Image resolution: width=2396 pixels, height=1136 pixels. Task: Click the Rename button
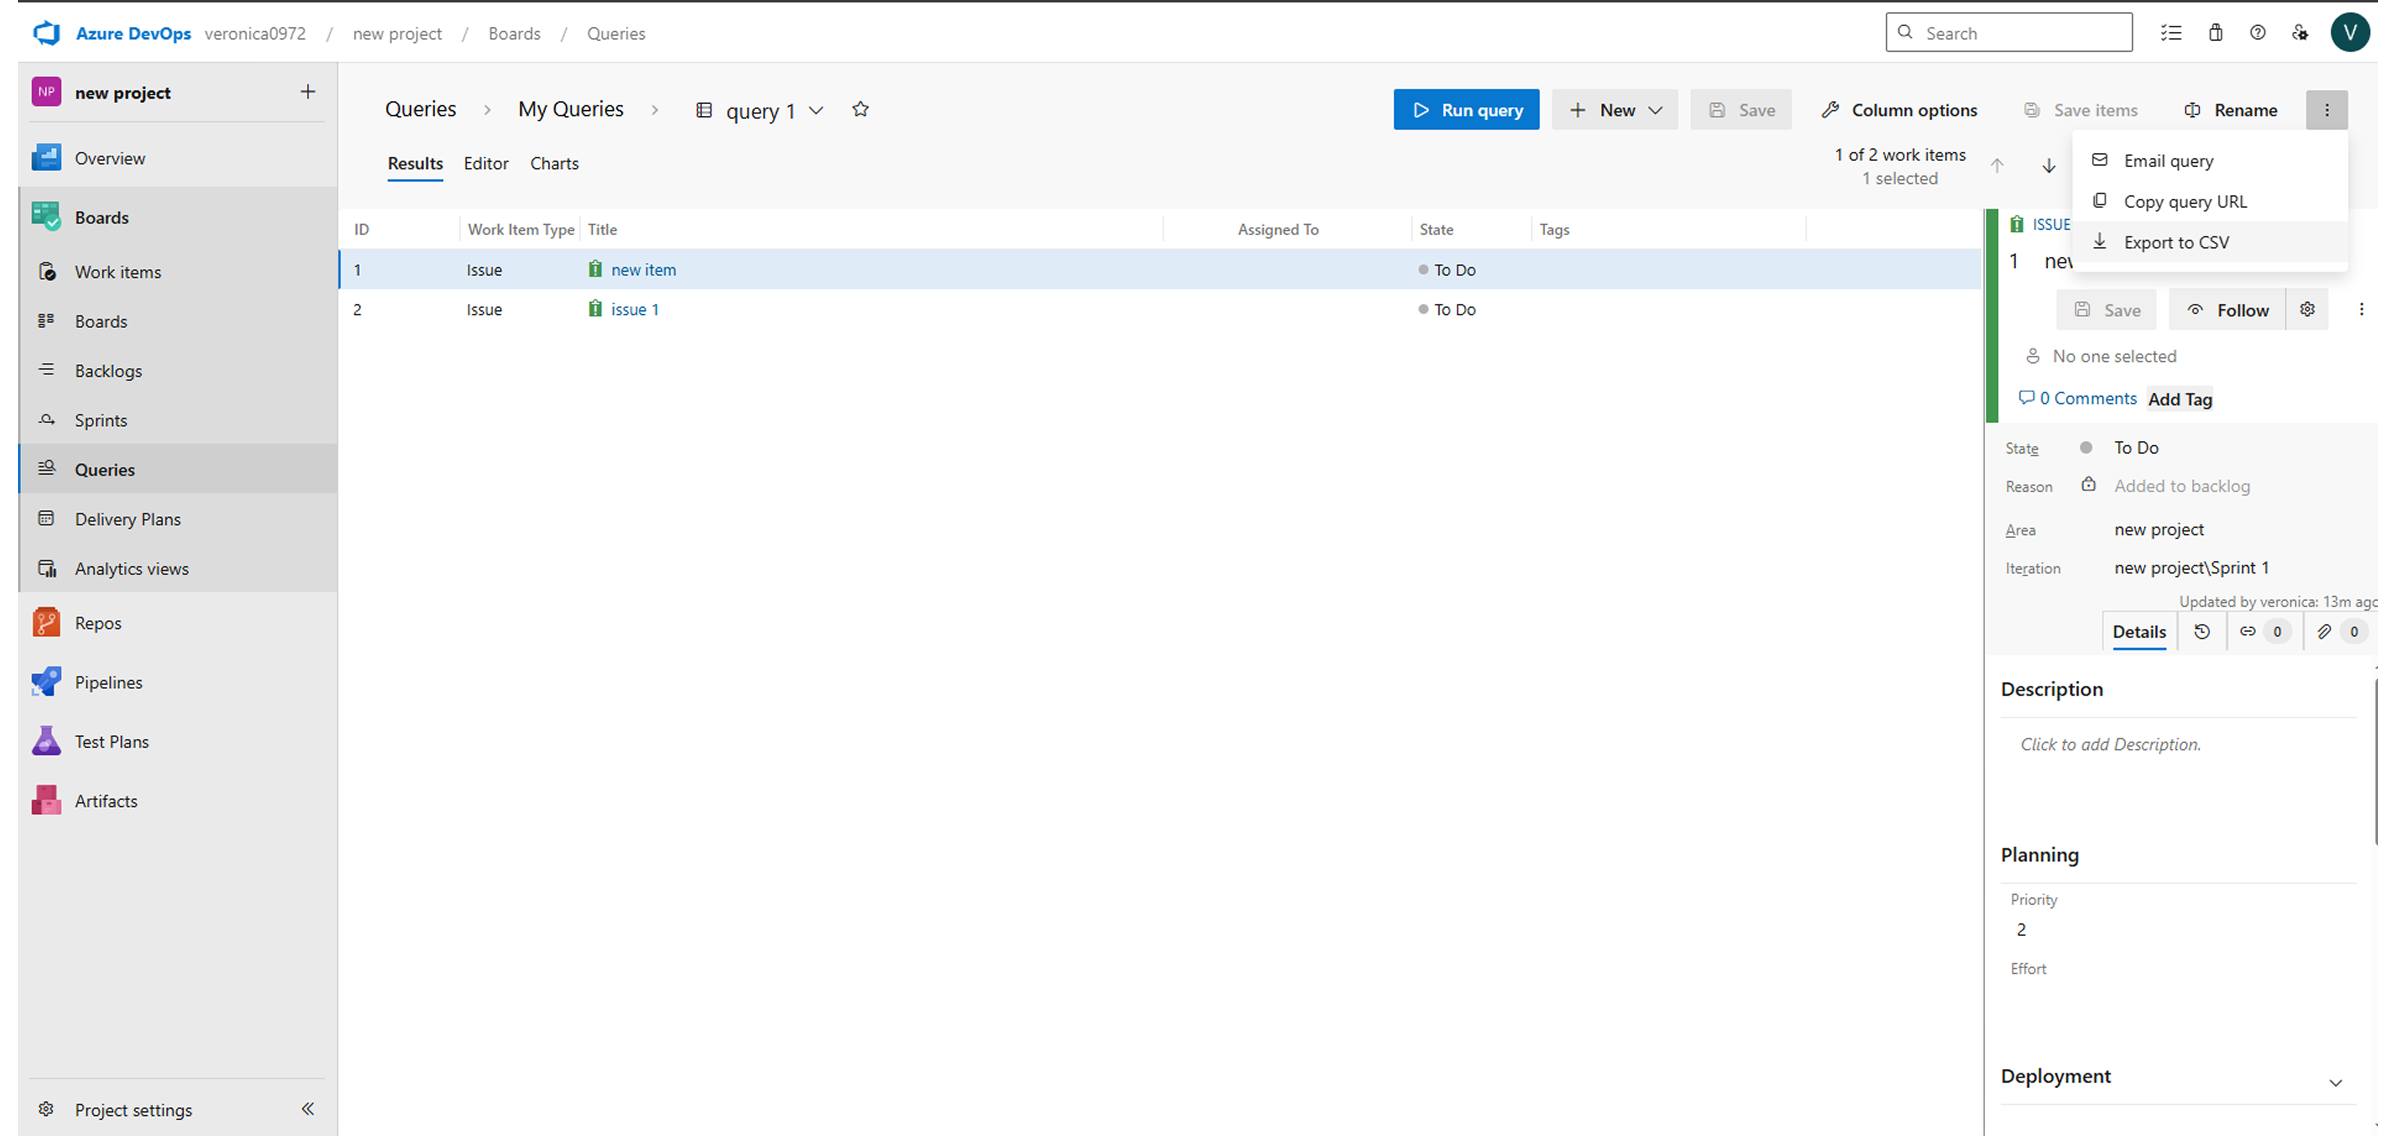(2230, 110)
